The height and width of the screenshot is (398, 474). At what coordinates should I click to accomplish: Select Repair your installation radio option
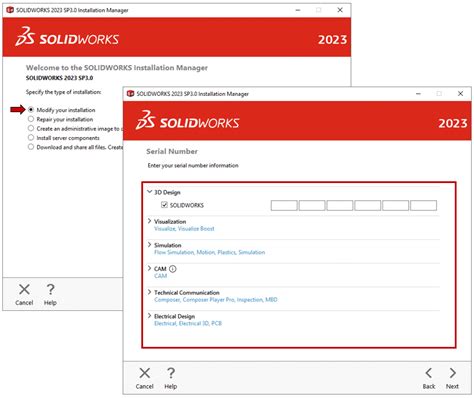31,119
